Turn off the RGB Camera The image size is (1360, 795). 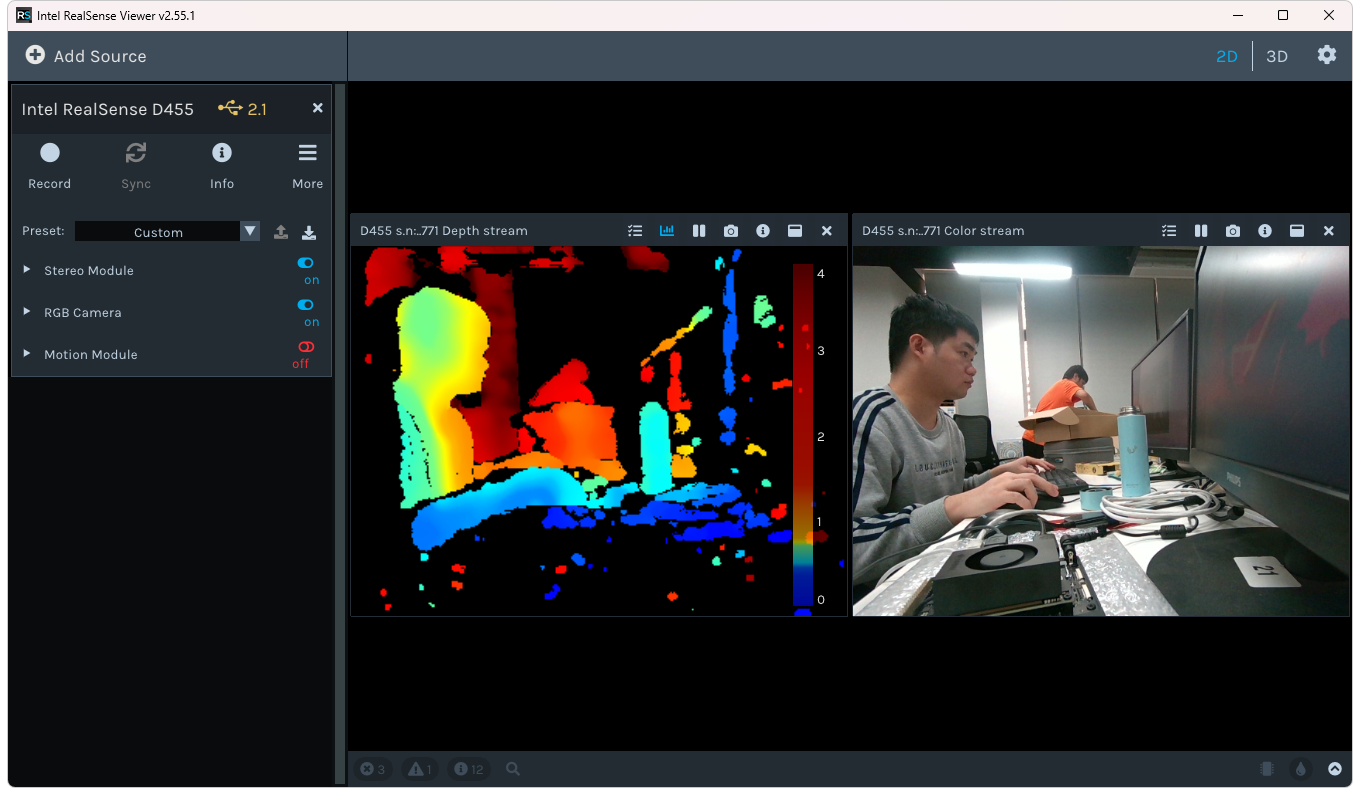305,305
